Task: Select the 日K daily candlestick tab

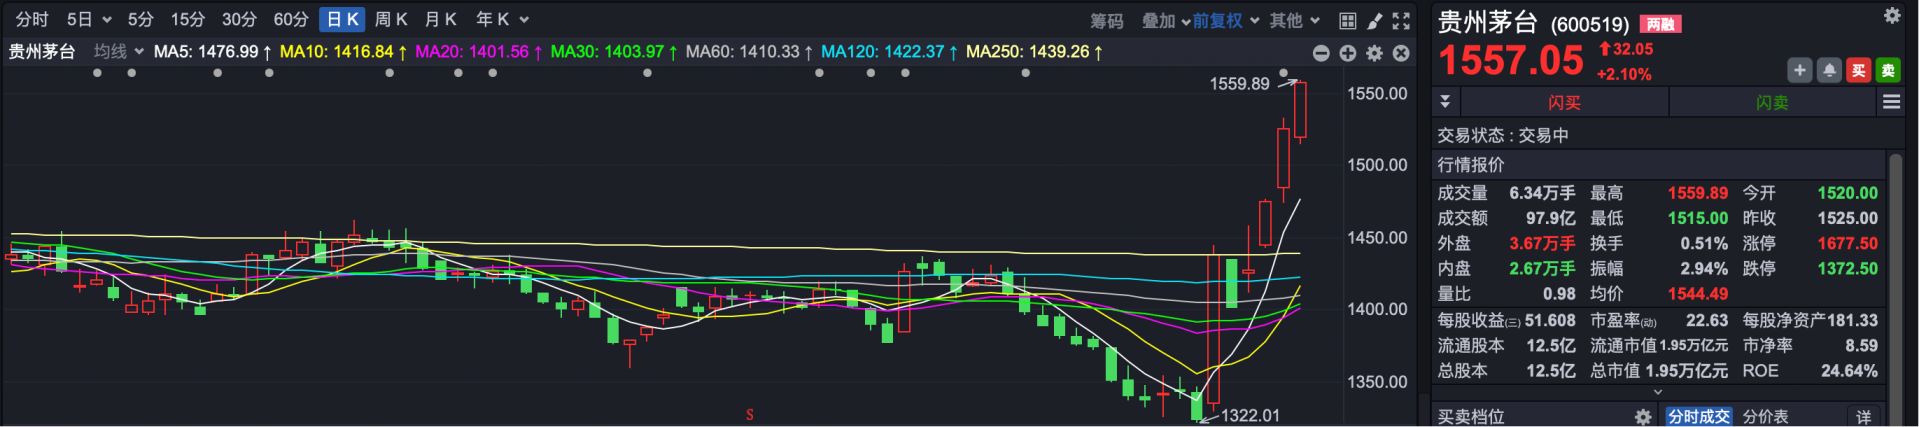Action: 342,20
